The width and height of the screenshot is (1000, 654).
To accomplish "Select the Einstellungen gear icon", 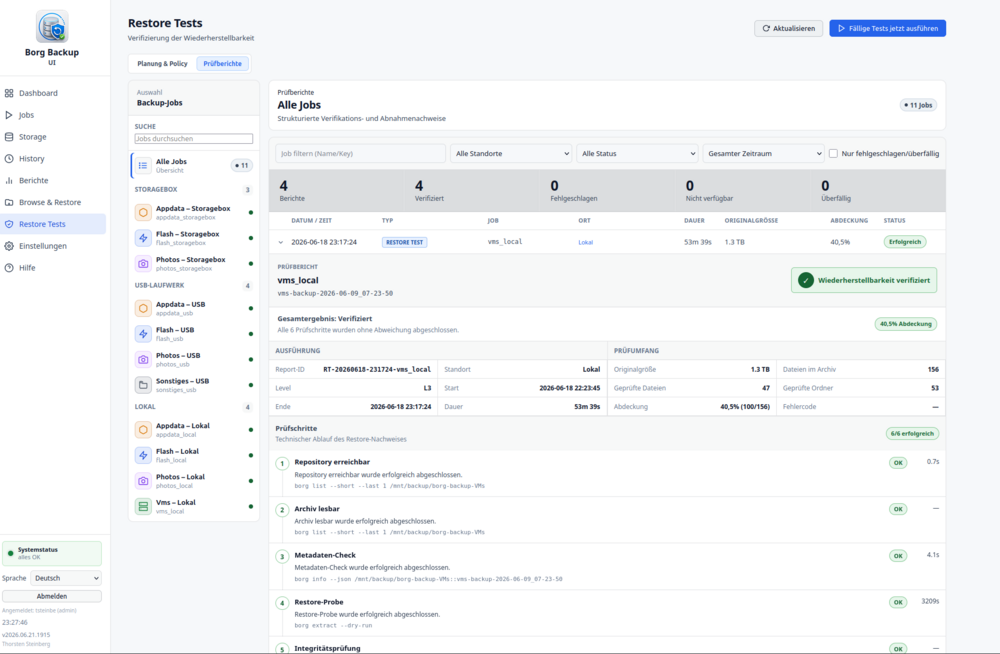I will [x=9, y=246].
